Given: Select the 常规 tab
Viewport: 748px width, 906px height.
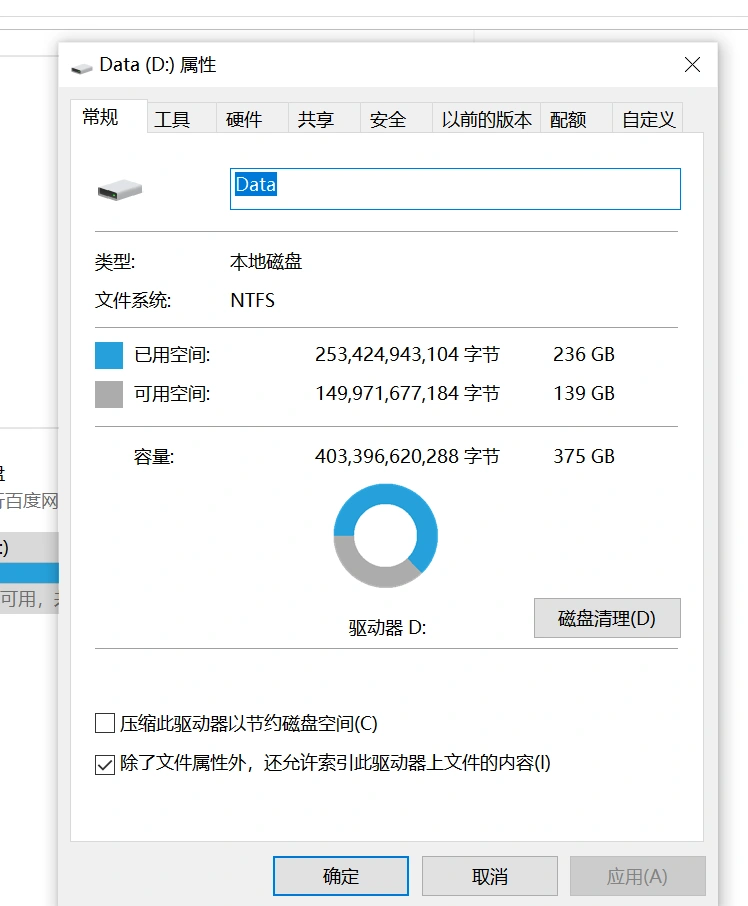Looking at the screenshot, I should 101,117.
